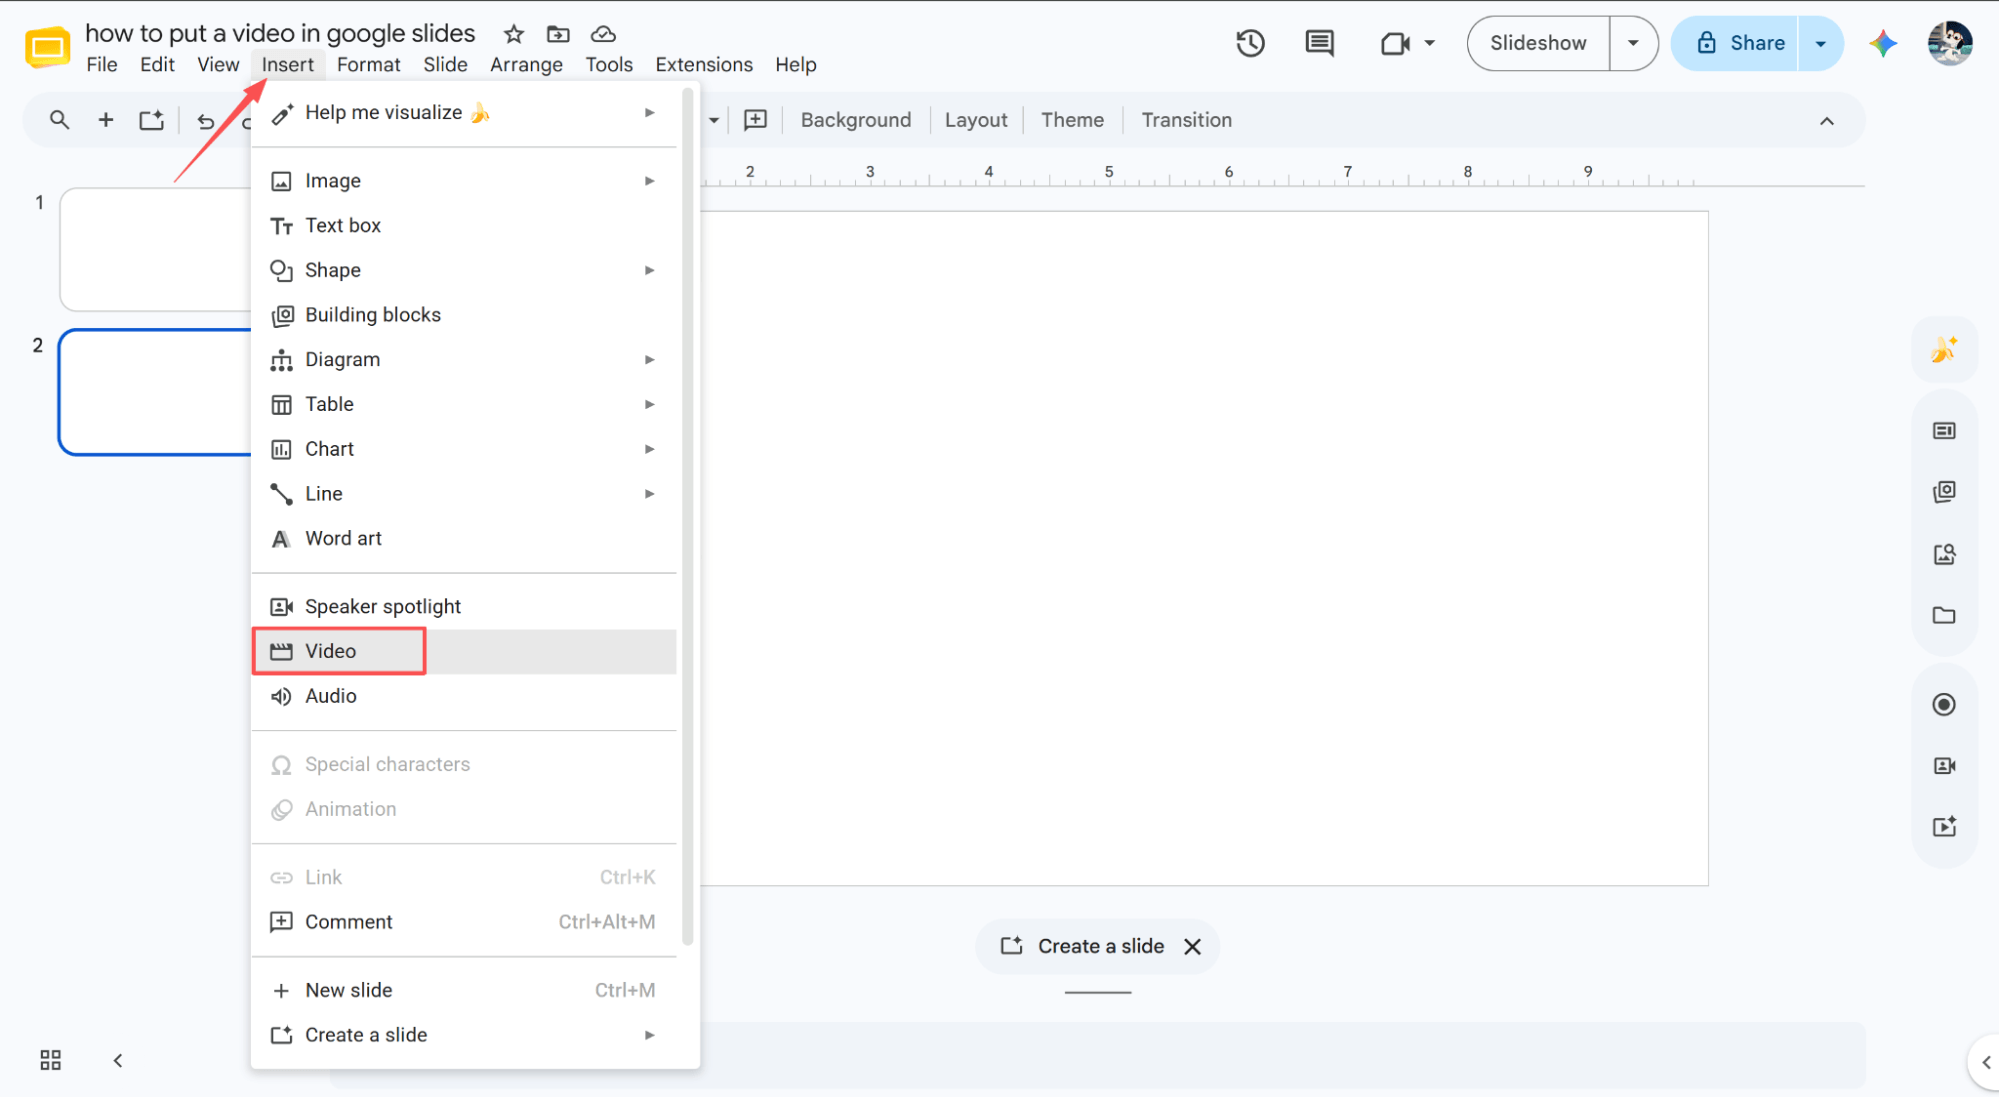This screenshot has height=1098, width=1999.
Task: Add a new slide plus icon
Action: (x=105, y=120)
